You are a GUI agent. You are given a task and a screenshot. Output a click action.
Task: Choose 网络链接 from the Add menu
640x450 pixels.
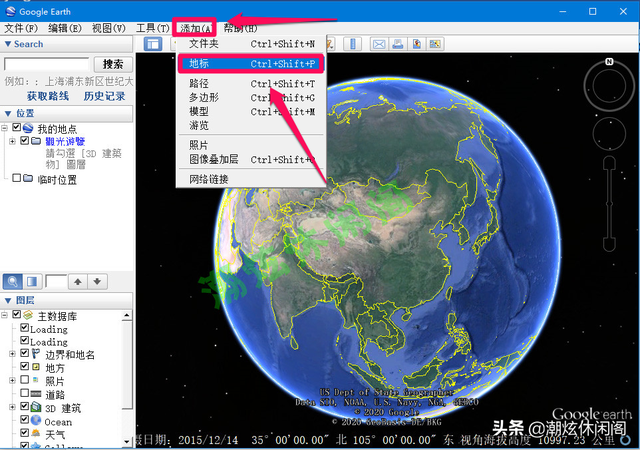[x=251, y=179]
